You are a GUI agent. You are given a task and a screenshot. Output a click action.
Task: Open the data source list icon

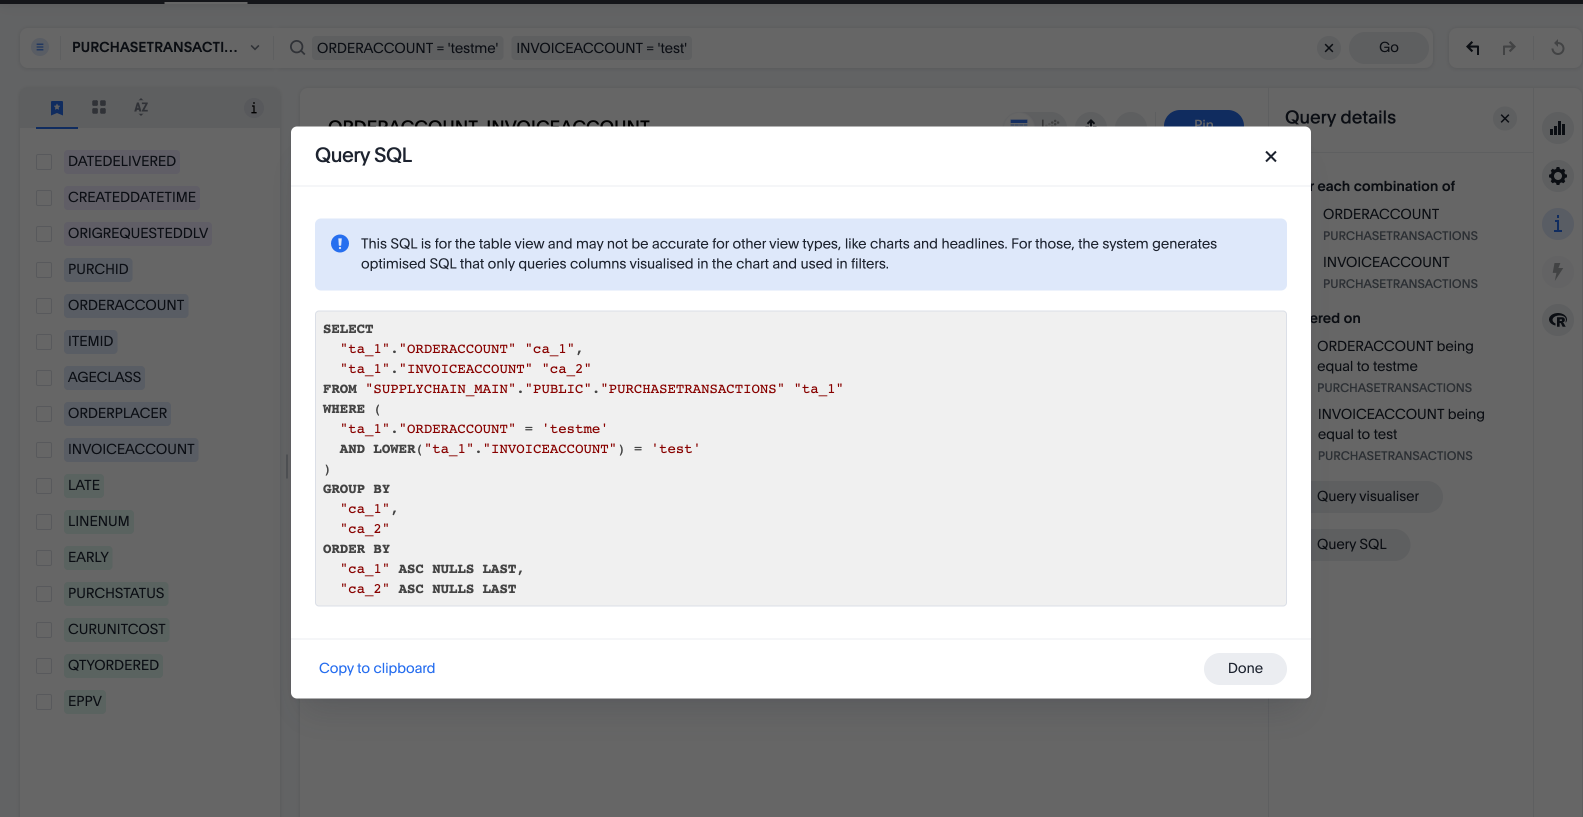click(40, 47)
